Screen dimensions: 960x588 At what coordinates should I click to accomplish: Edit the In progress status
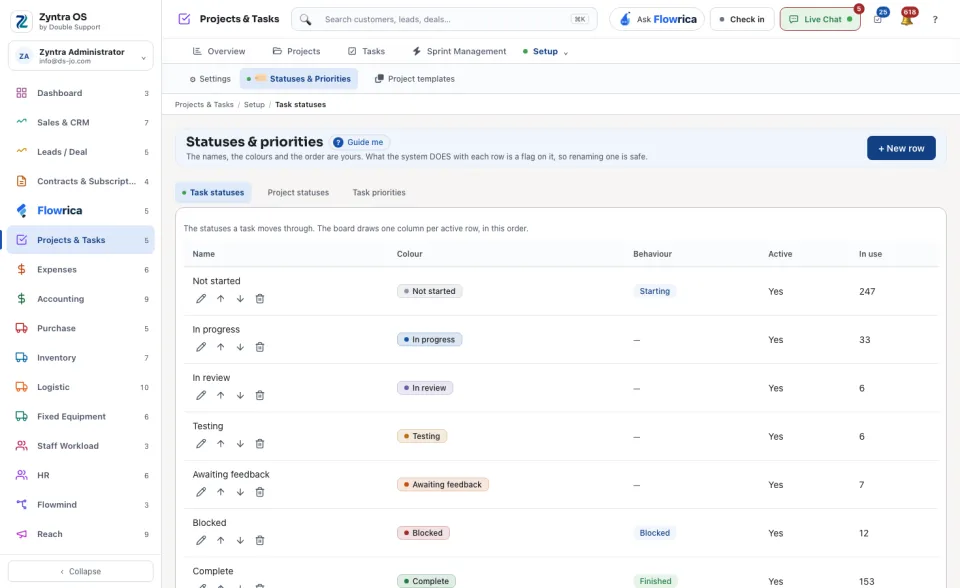pos(201,347)
